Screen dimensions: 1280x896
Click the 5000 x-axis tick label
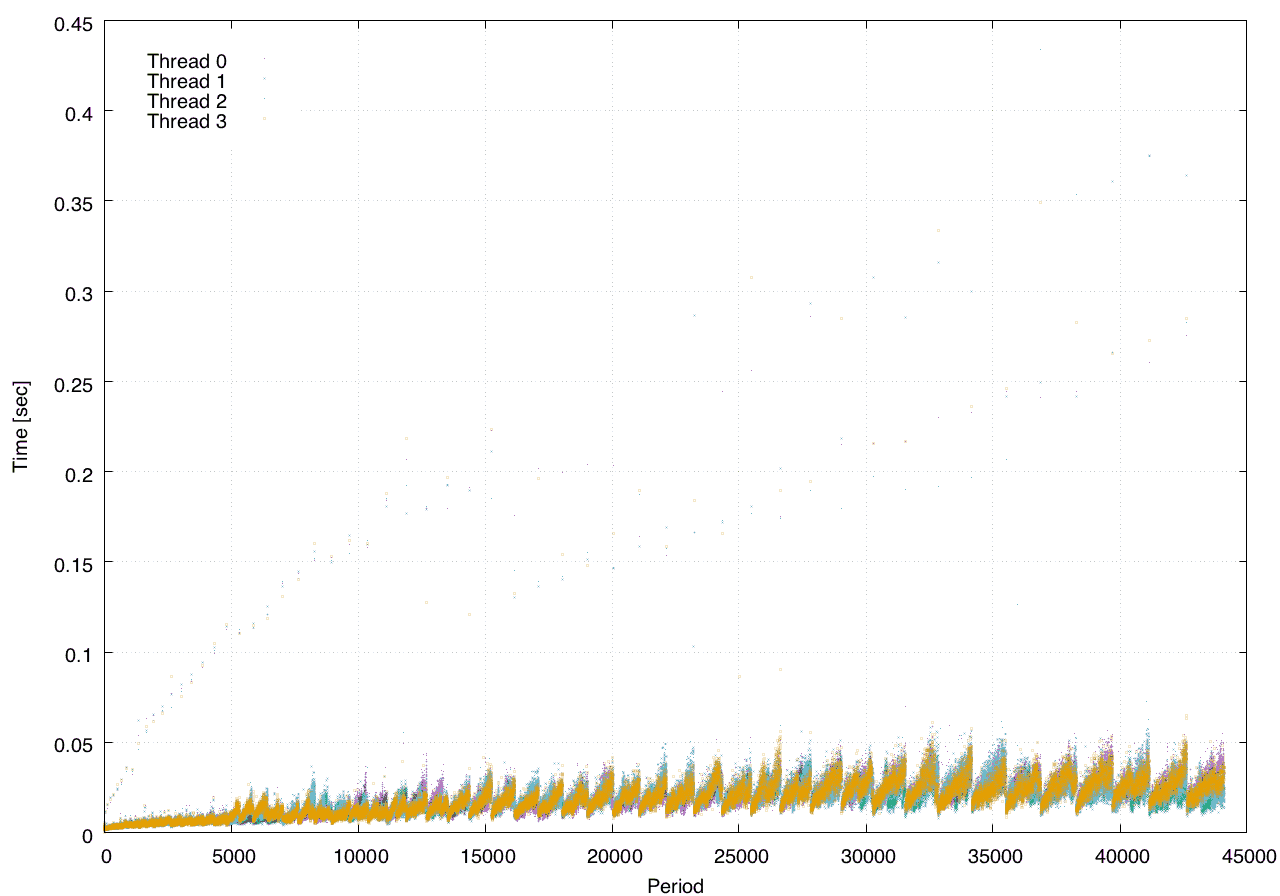tap(232, 856)
